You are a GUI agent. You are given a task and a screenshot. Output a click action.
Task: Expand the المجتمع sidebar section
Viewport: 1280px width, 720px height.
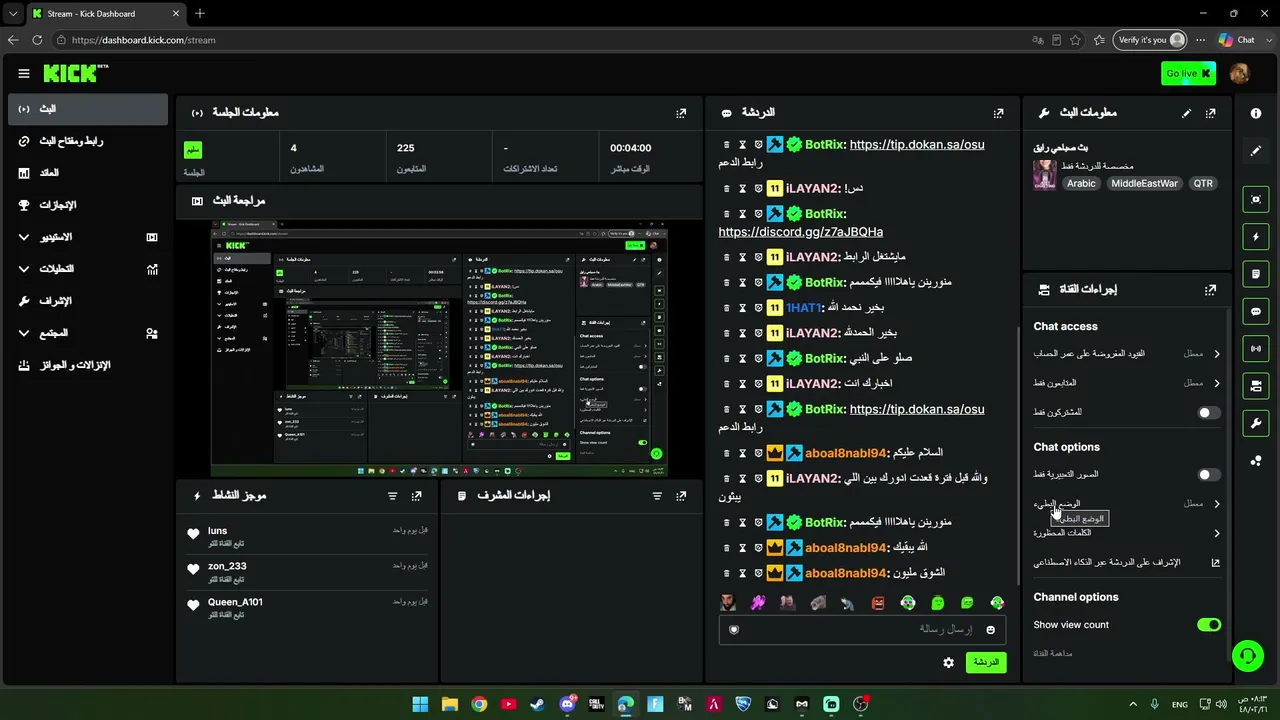[x=88, y=333]
